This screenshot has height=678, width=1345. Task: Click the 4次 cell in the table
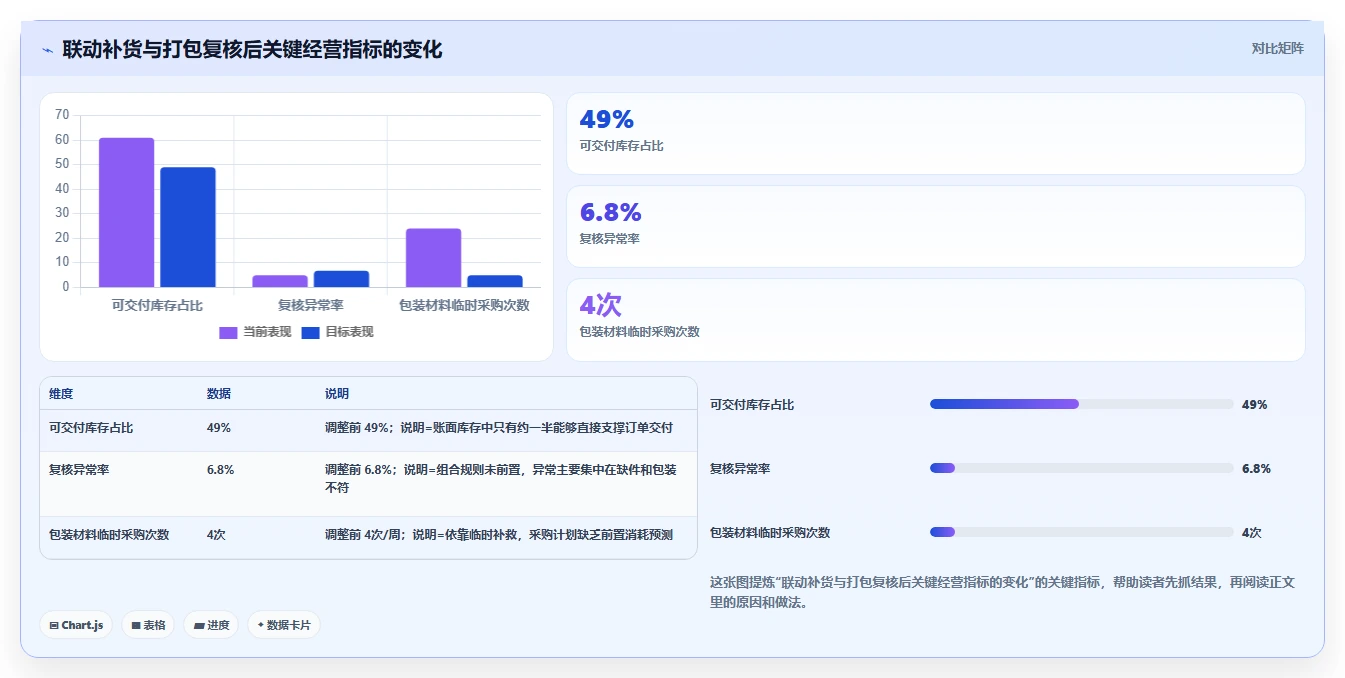pos(216,535)
